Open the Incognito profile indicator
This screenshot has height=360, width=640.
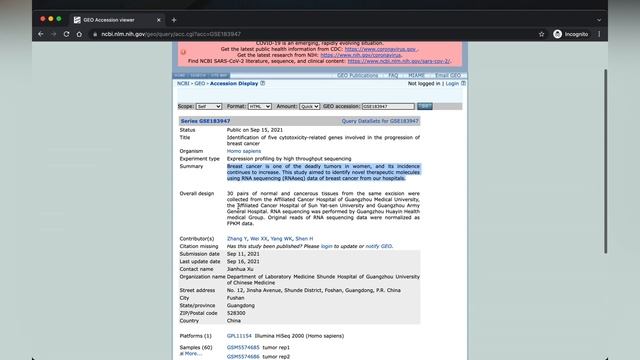tap(571, 34)
